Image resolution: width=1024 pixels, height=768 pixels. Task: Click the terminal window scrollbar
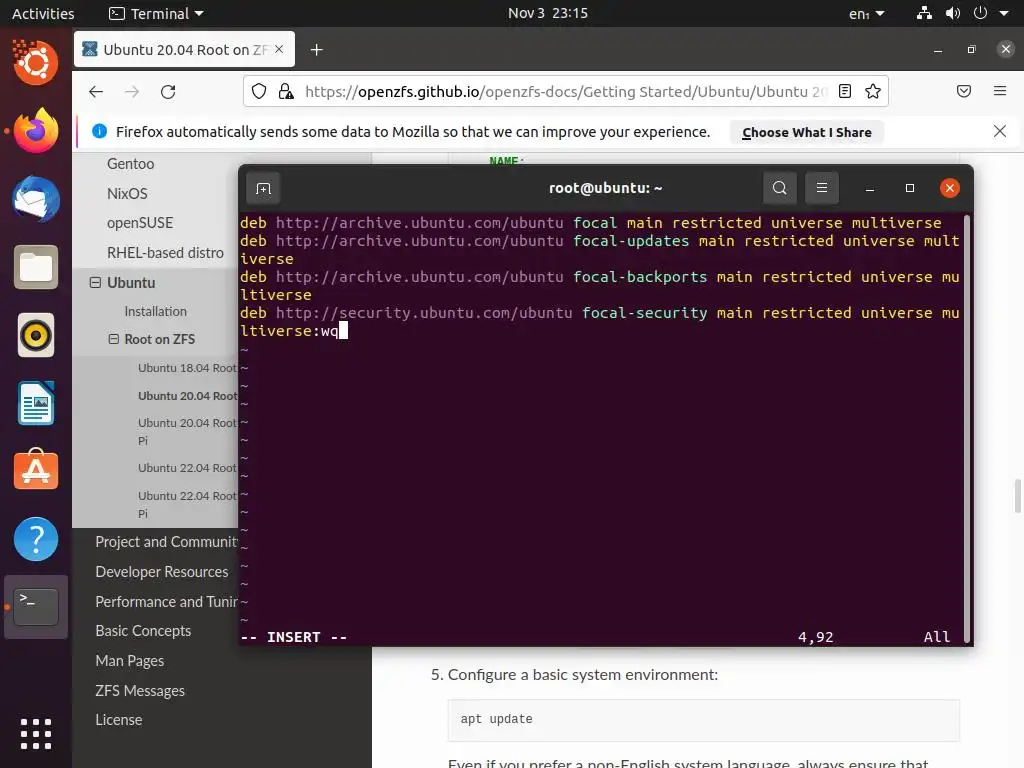point(967,428)
